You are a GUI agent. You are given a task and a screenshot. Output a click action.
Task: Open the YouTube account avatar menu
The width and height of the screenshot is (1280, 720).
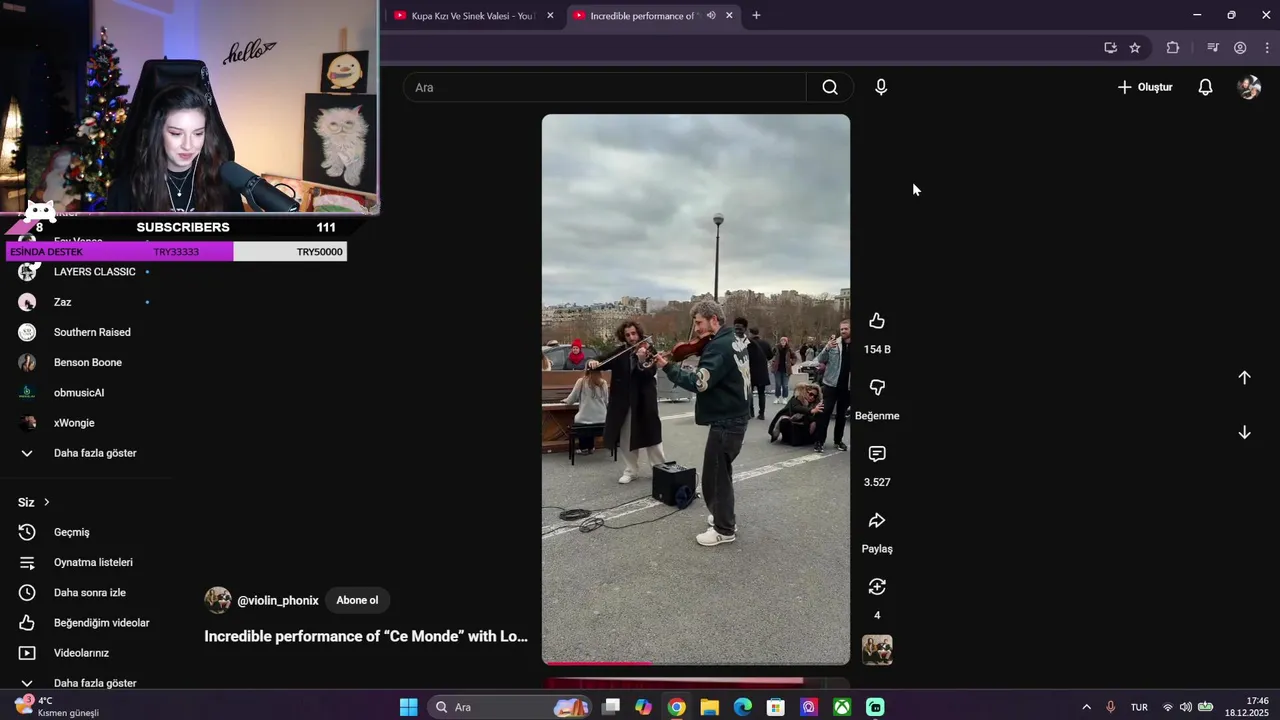point(1249,87)
